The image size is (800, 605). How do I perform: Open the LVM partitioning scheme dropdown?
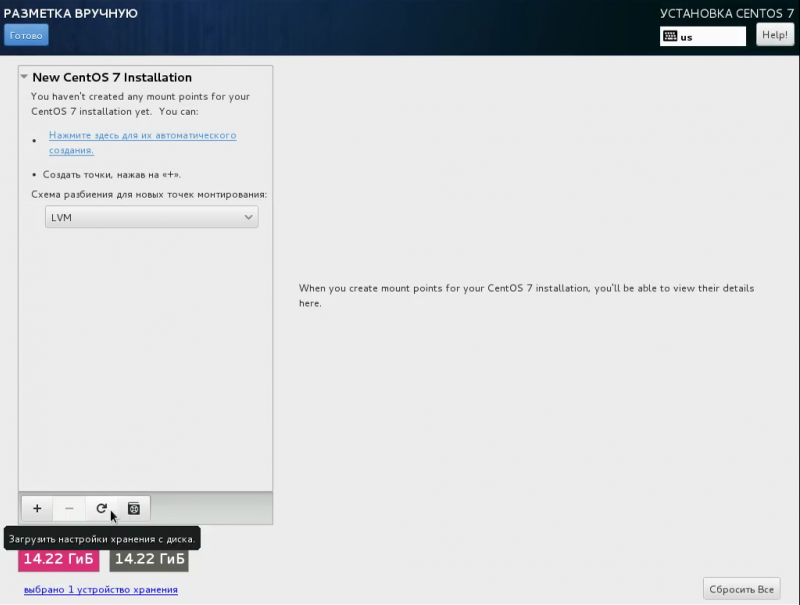point(152,217)
